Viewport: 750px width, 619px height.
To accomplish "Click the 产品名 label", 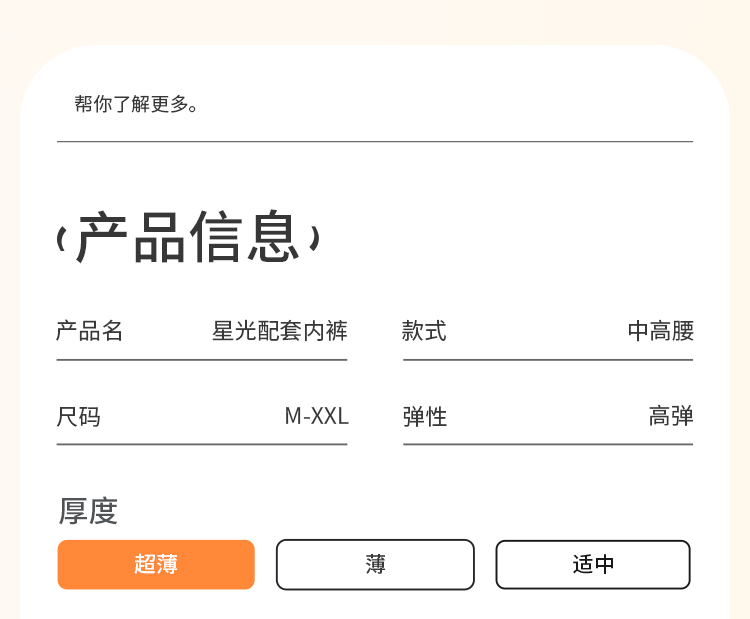I will 89,331.
